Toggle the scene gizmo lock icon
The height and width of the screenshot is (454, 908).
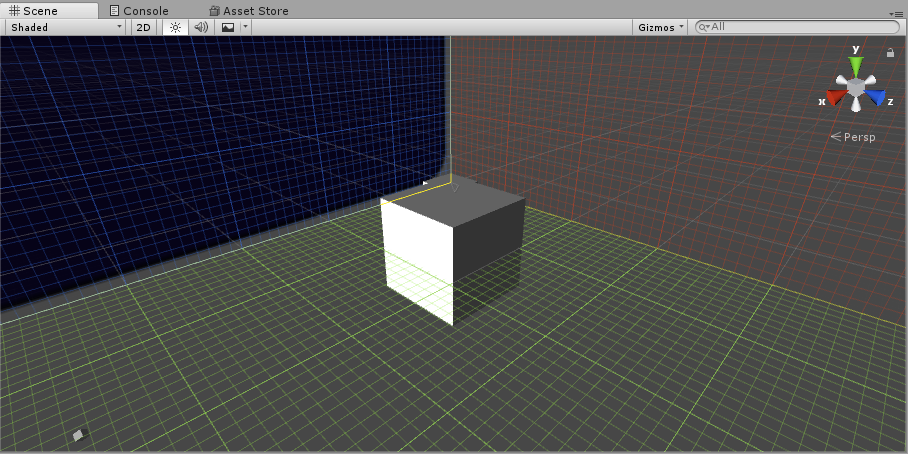coord(890,53)
